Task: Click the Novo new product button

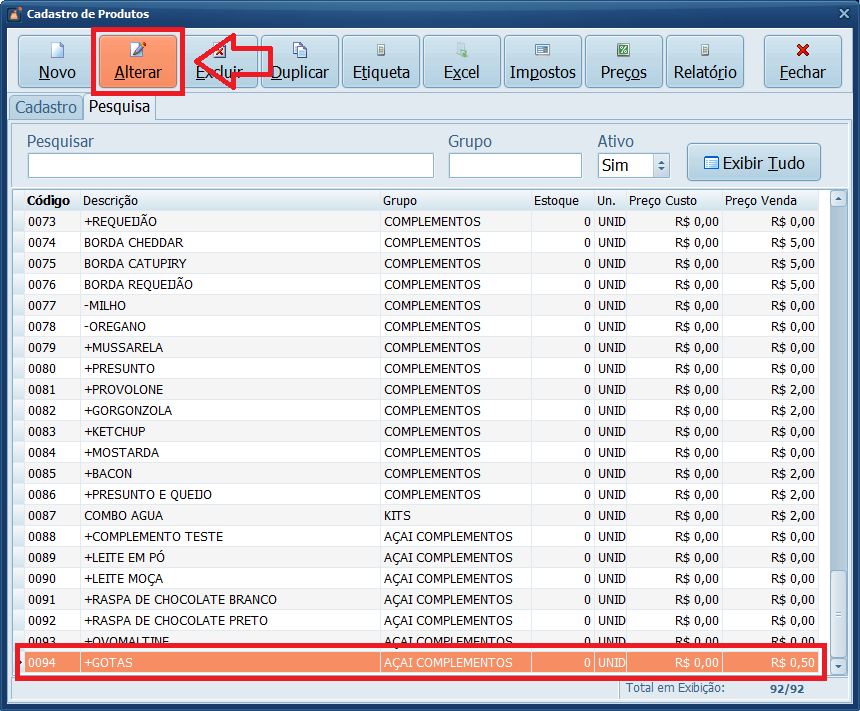Action: coord(57,62)
